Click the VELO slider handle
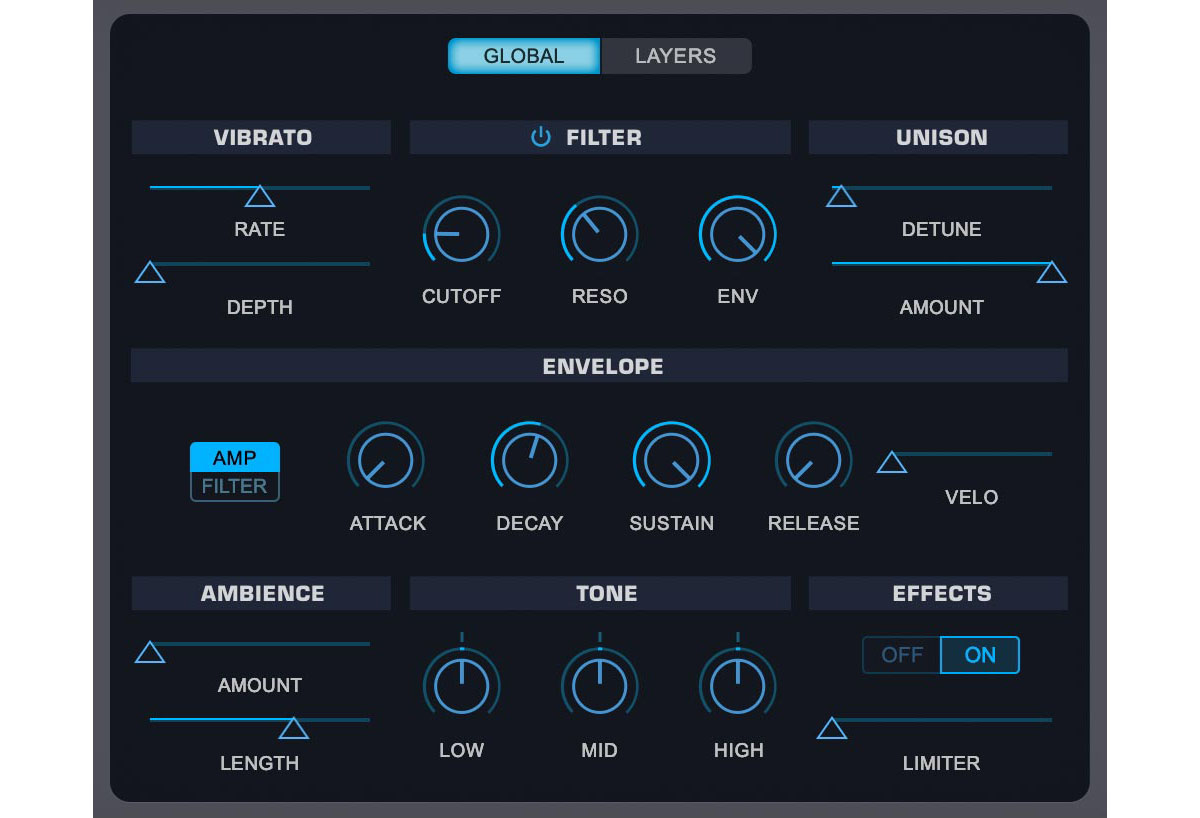Screen dimensions: 1200x818 click(x=892, y=462)
